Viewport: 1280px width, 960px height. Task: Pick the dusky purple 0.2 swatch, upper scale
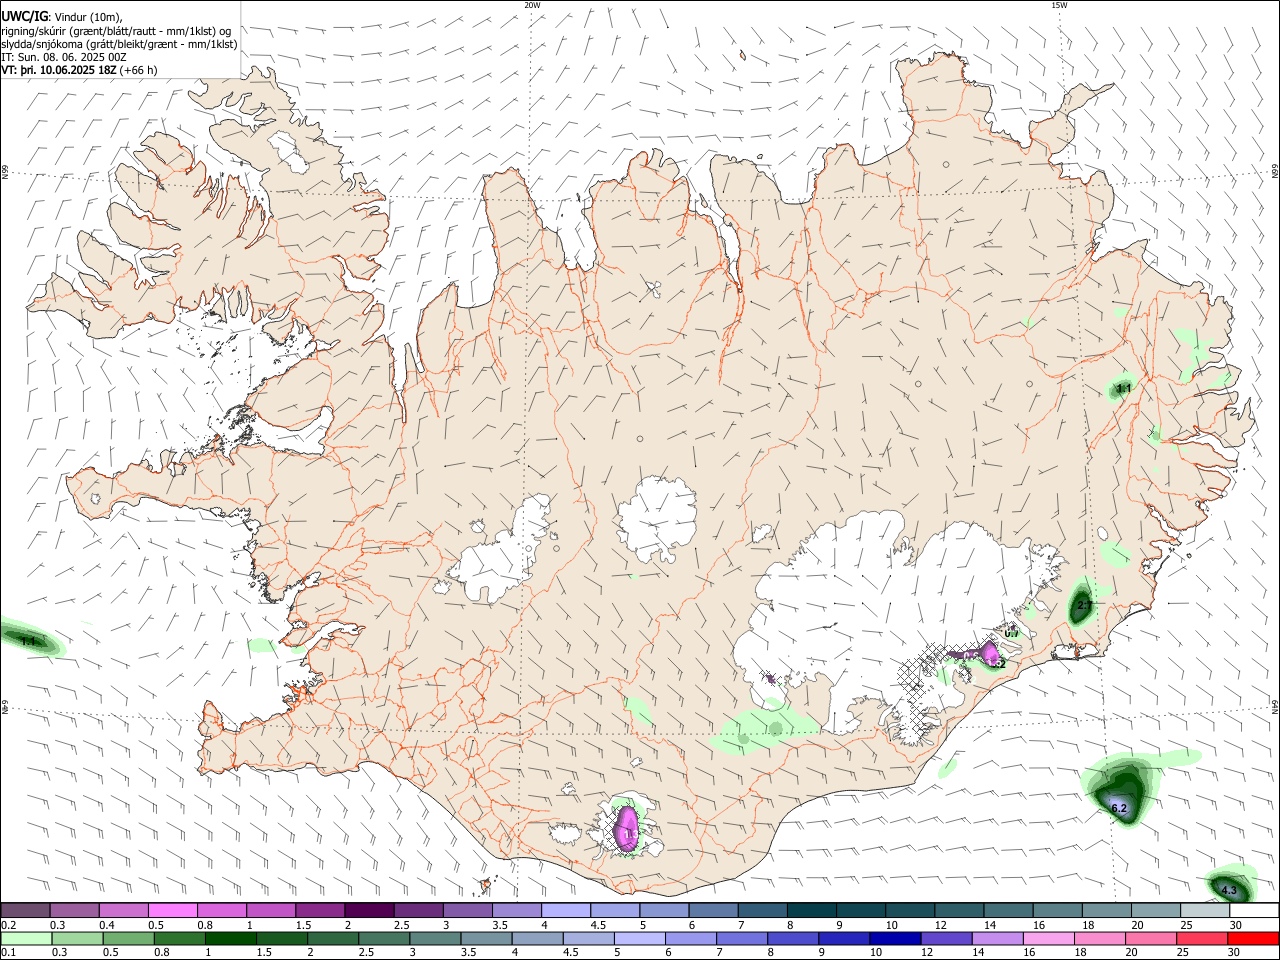25,910
